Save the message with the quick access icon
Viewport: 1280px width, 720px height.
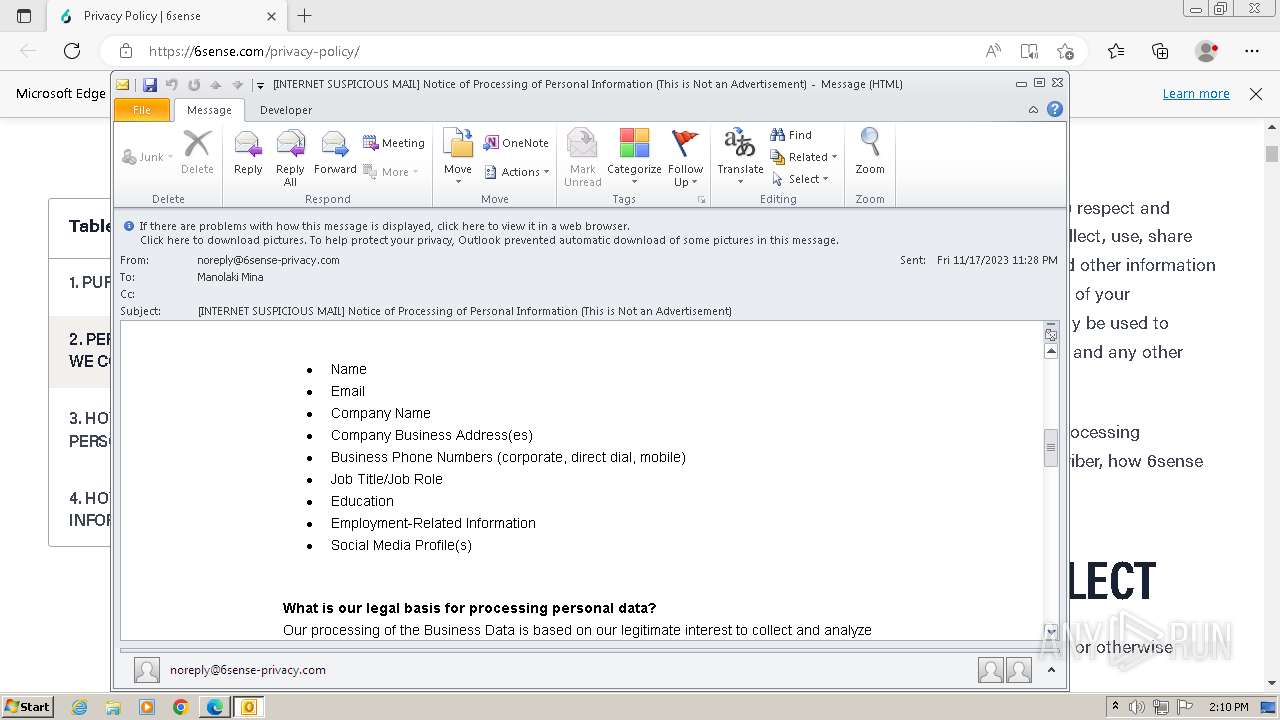point(150,85)
